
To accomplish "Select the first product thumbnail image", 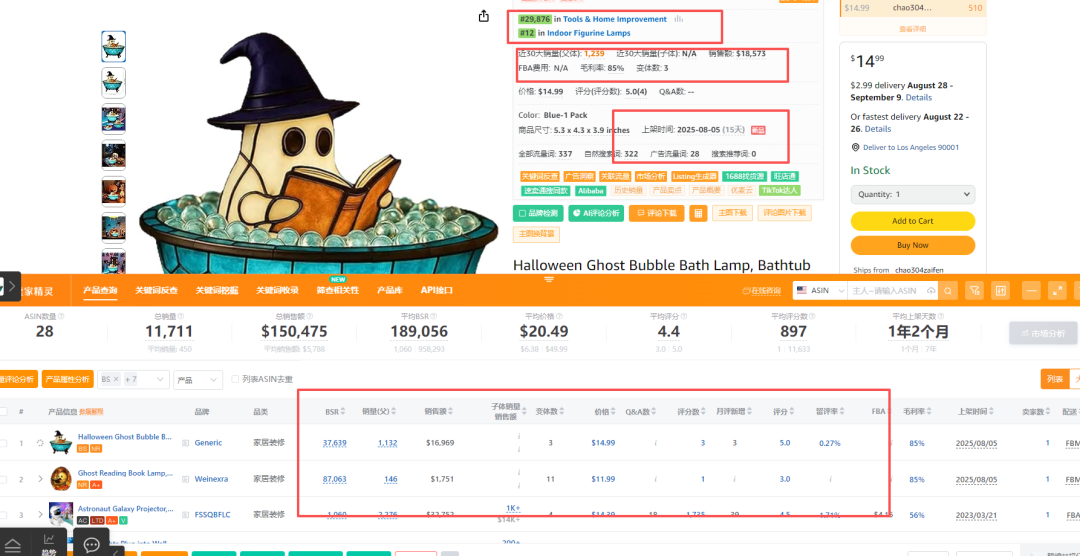I will [114, 46].
